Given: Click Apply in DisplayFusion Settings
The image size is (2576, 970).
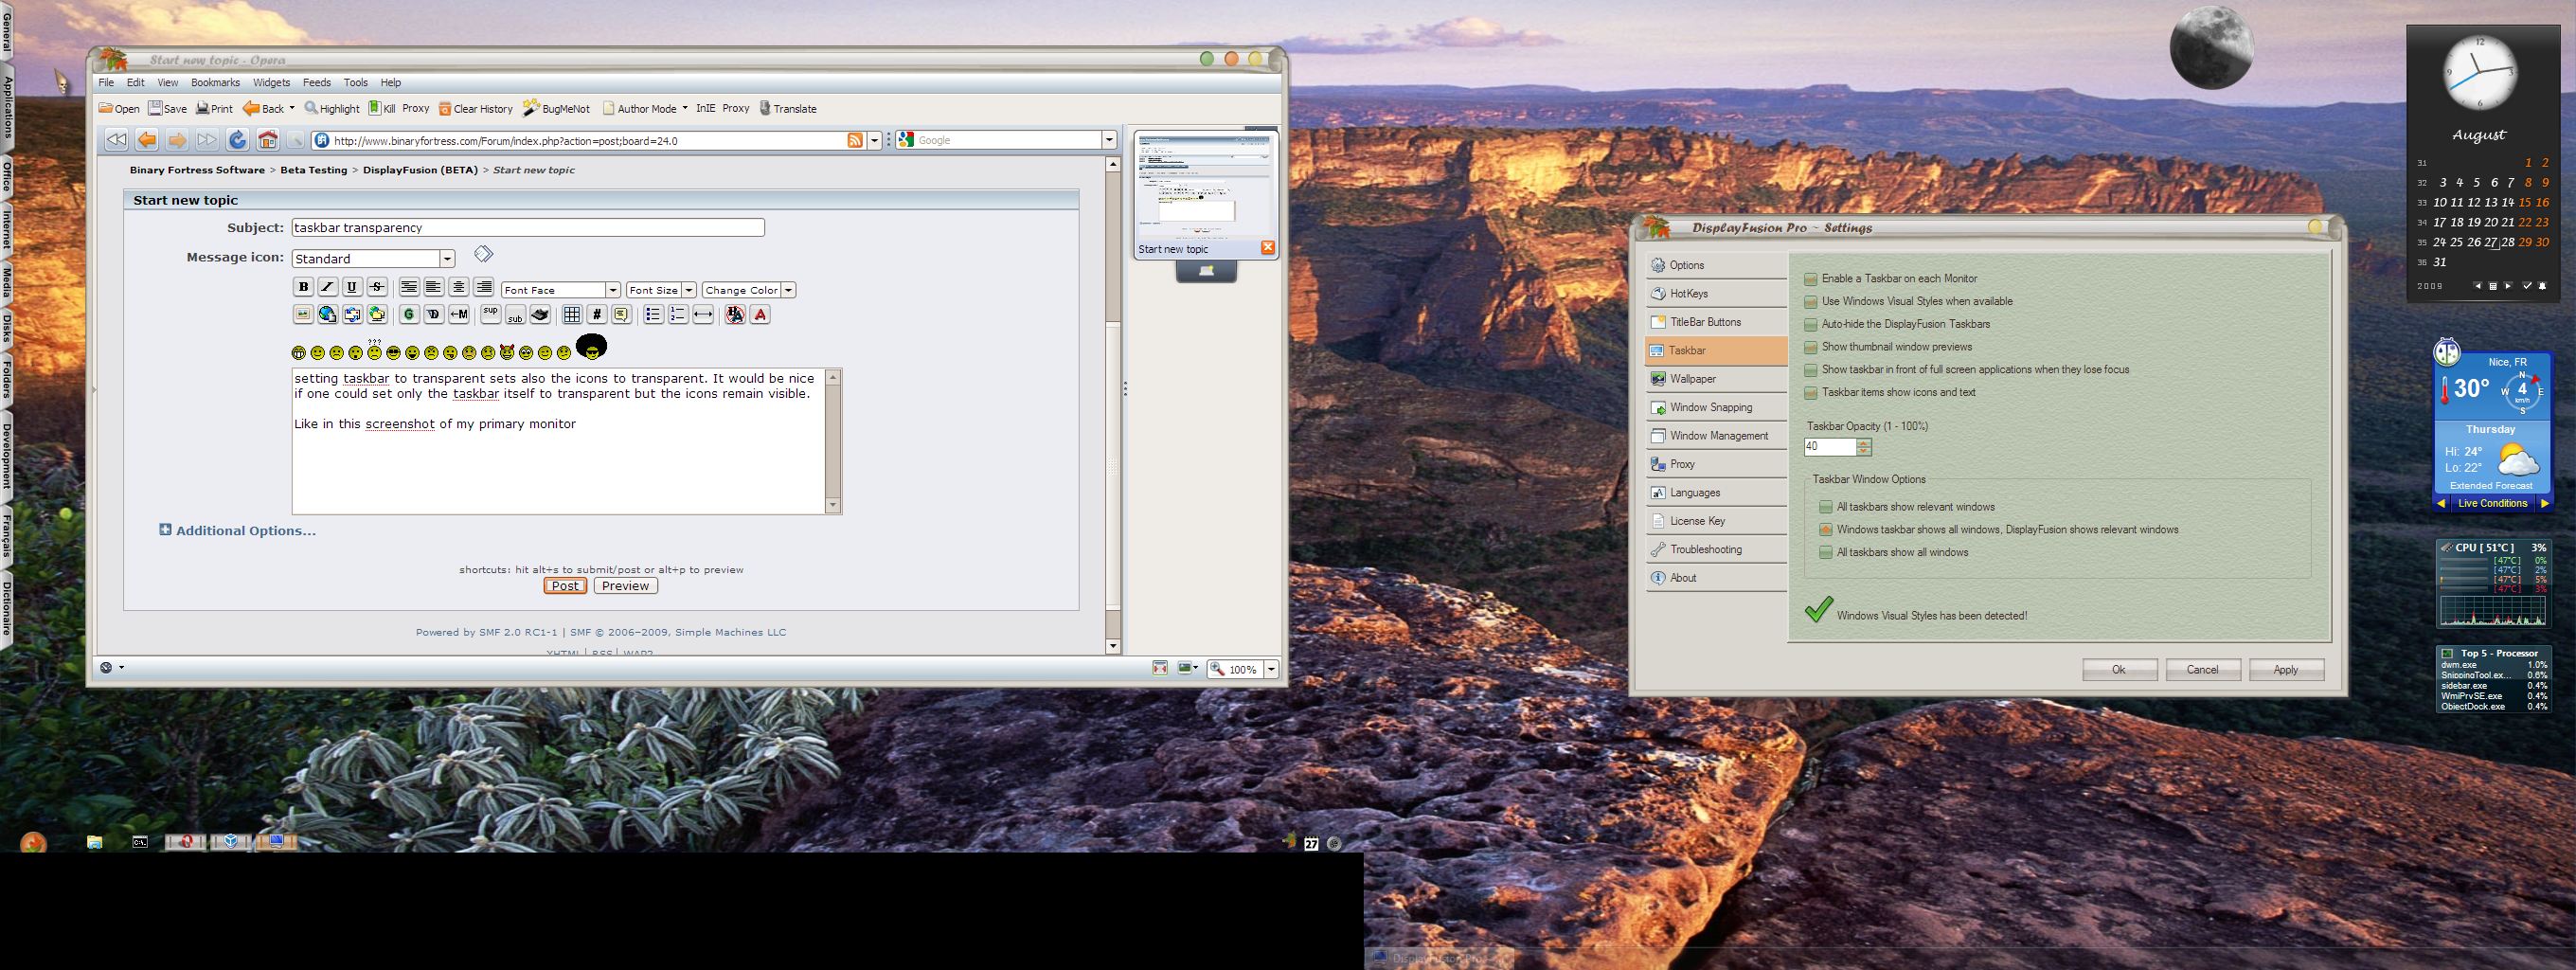Looking at the screenshot, I should pyautogui.click(x=2286, y=670).
